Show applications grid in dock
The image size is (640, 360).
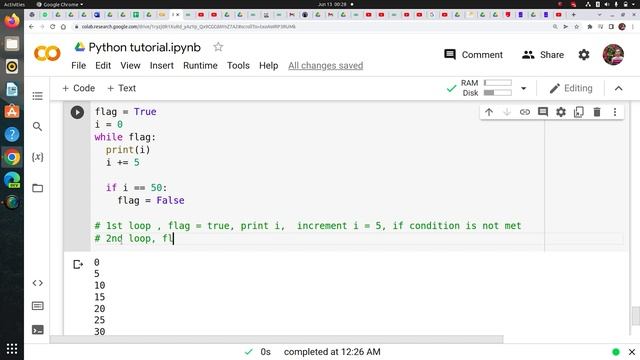coord(12,349)
